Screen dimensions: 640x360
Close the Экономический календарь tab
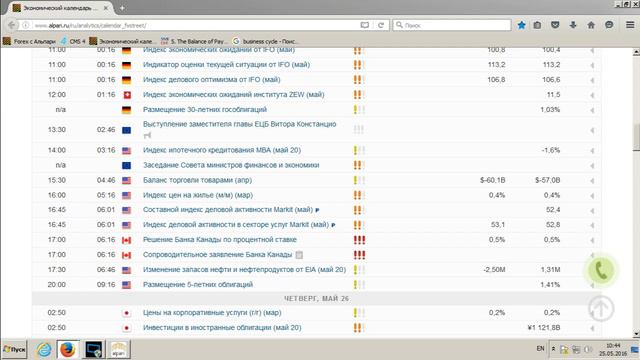106,8
